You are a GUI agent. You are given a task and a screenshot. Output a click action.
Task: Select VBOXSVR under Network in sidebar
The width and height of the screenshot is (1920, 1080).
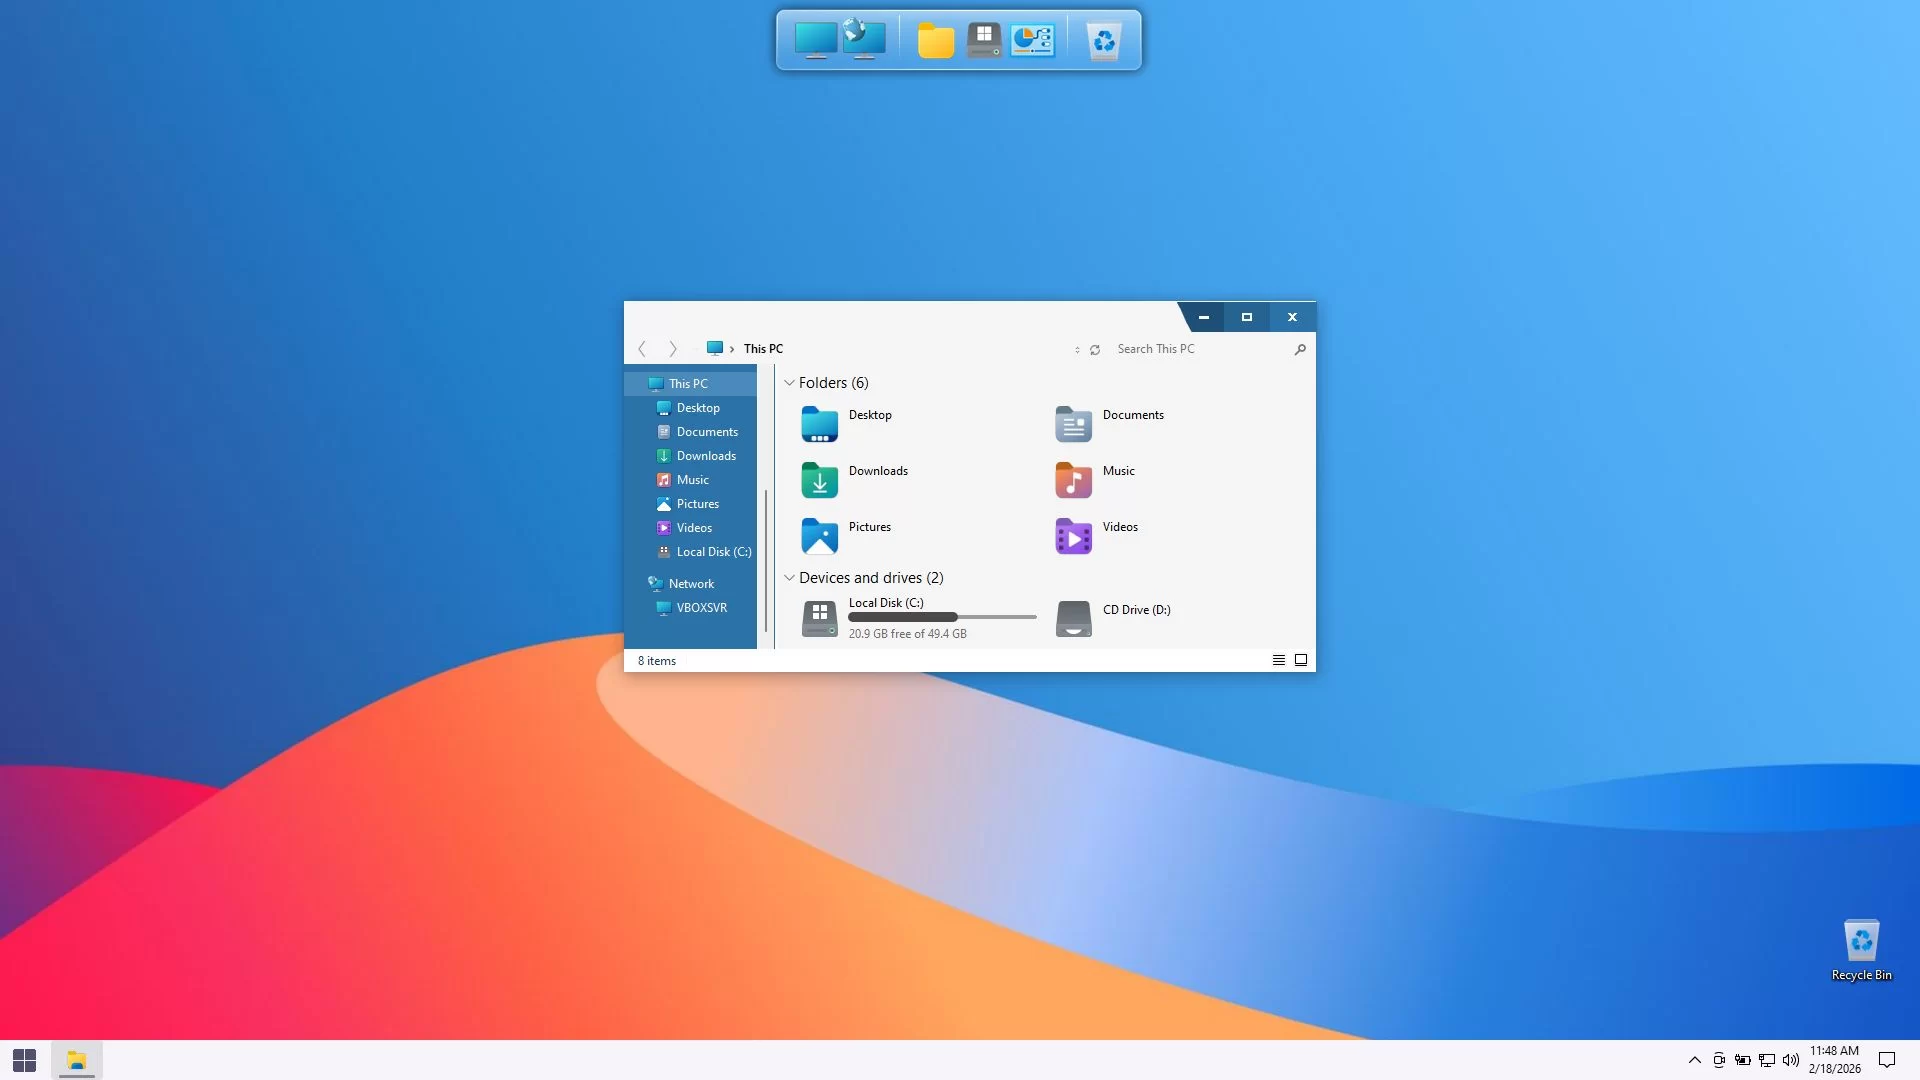tap(701, 608)
